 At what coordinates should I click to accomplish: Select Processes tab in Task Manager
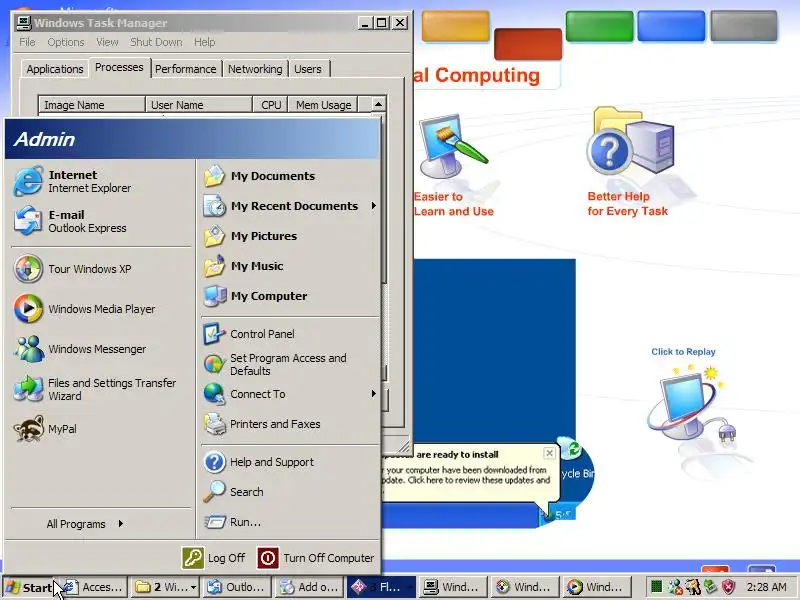[119, 67]
